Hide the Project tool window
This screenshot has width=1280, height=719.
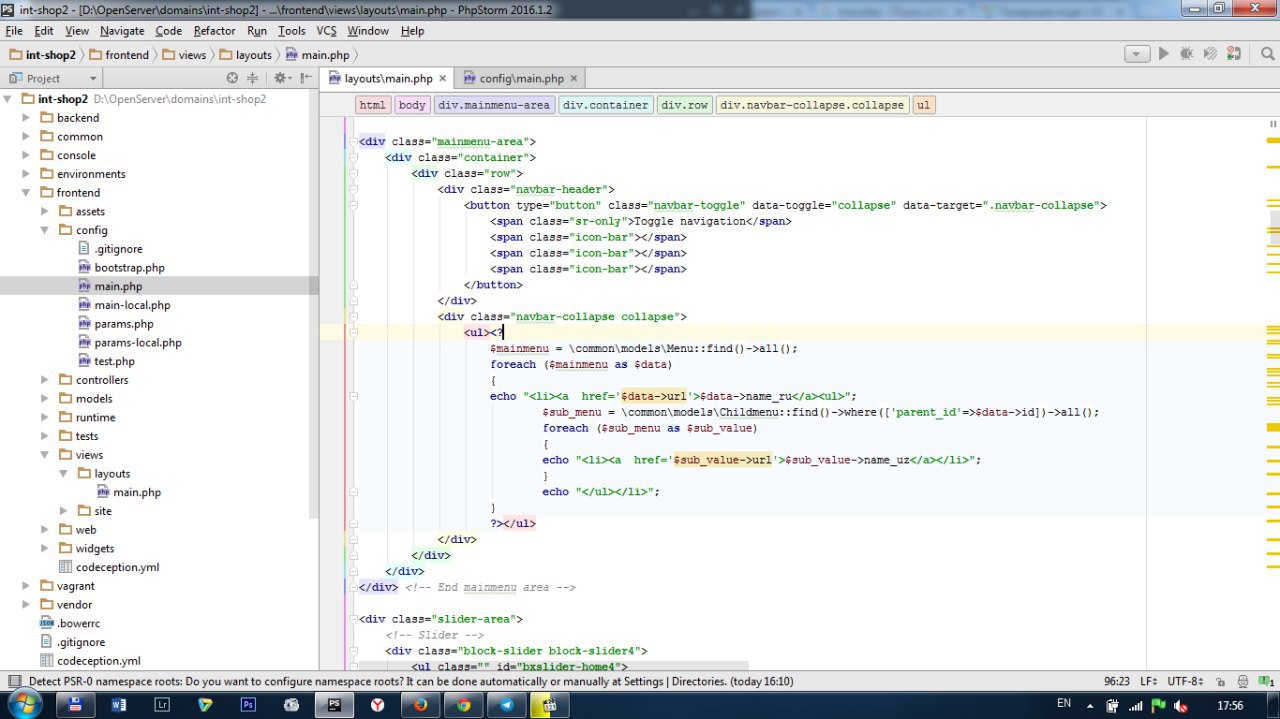[x=305, y=78]
